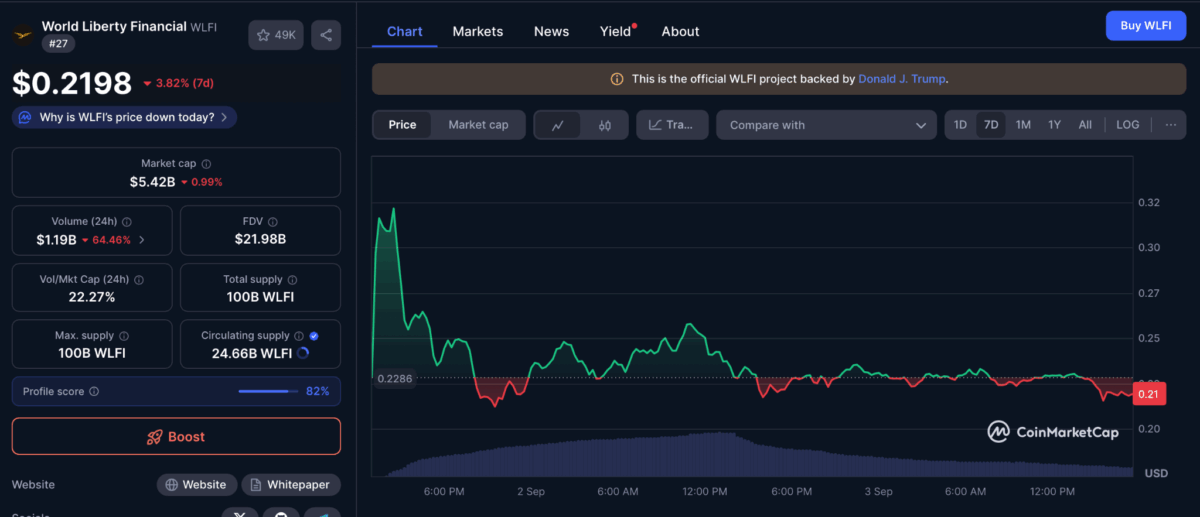Open info icon next to Volume (24h)

127,221
